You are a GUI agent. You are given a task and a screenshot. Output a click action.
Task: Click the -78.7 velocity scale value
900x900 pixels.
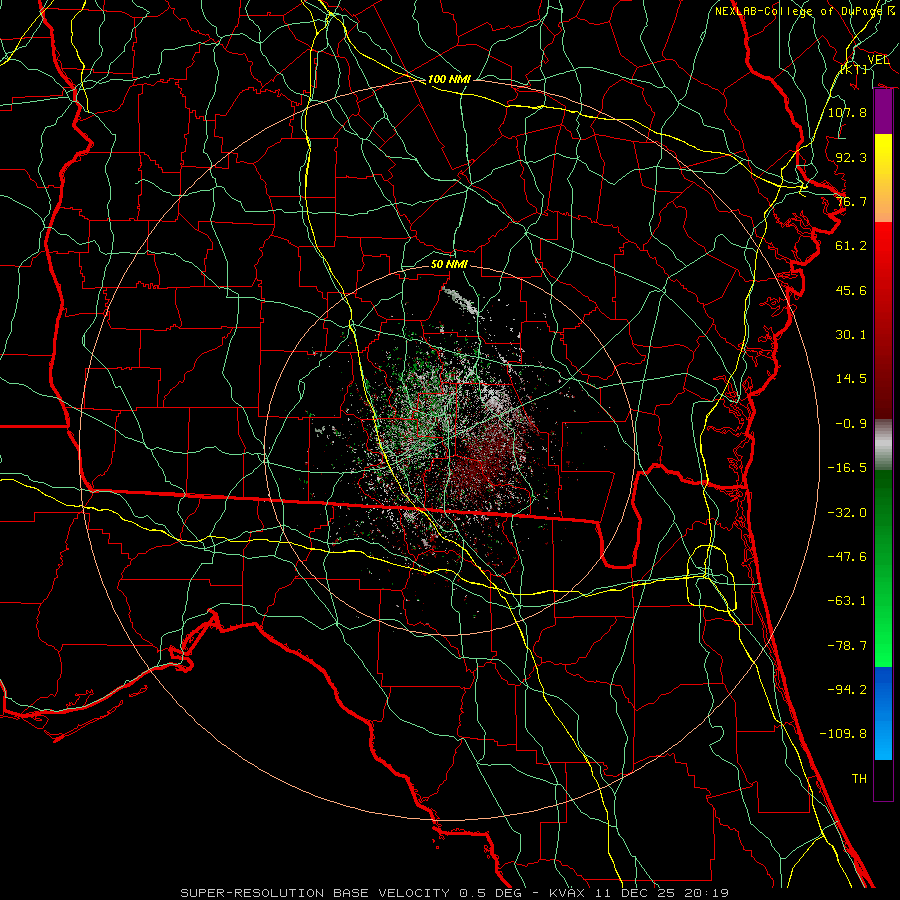click(847, 646)
